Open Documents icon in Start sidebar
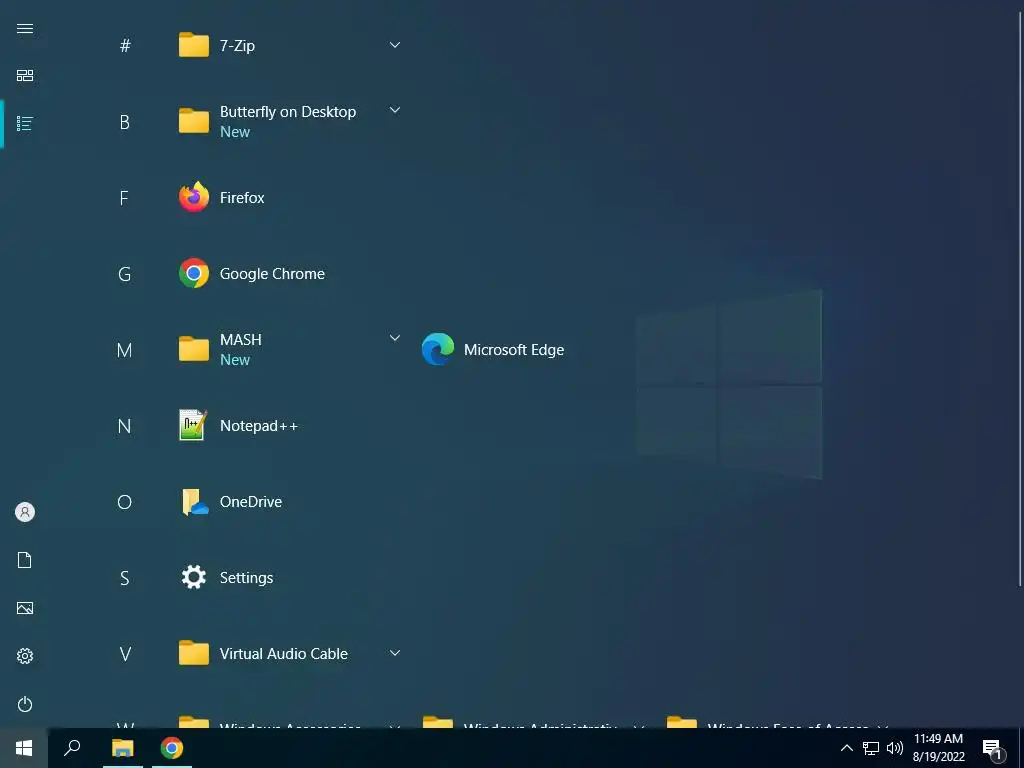Screen dimensions: 1024x768 (25, 560)
